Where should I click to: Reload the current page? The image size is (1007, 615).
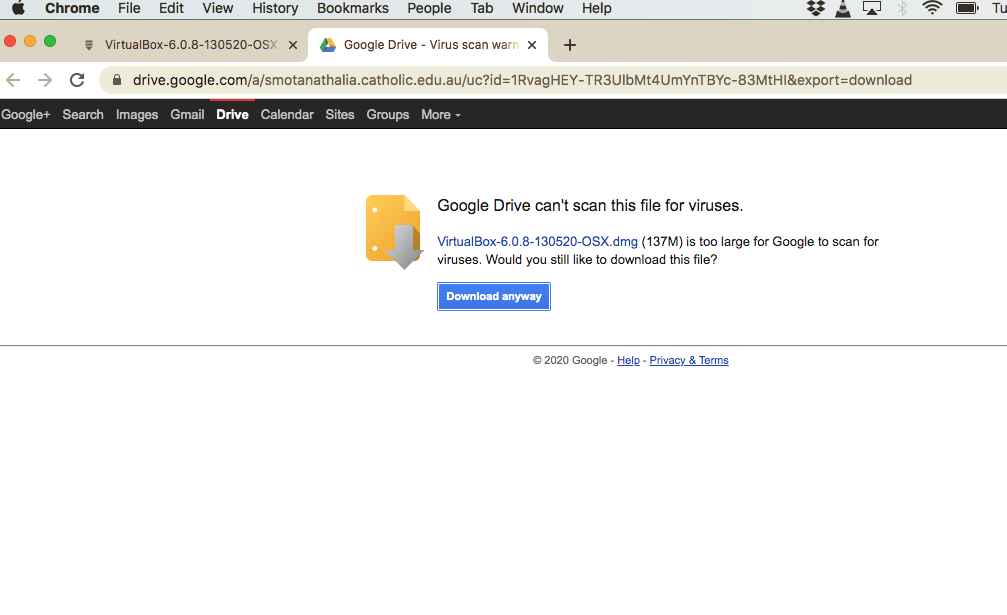[77, 80]
